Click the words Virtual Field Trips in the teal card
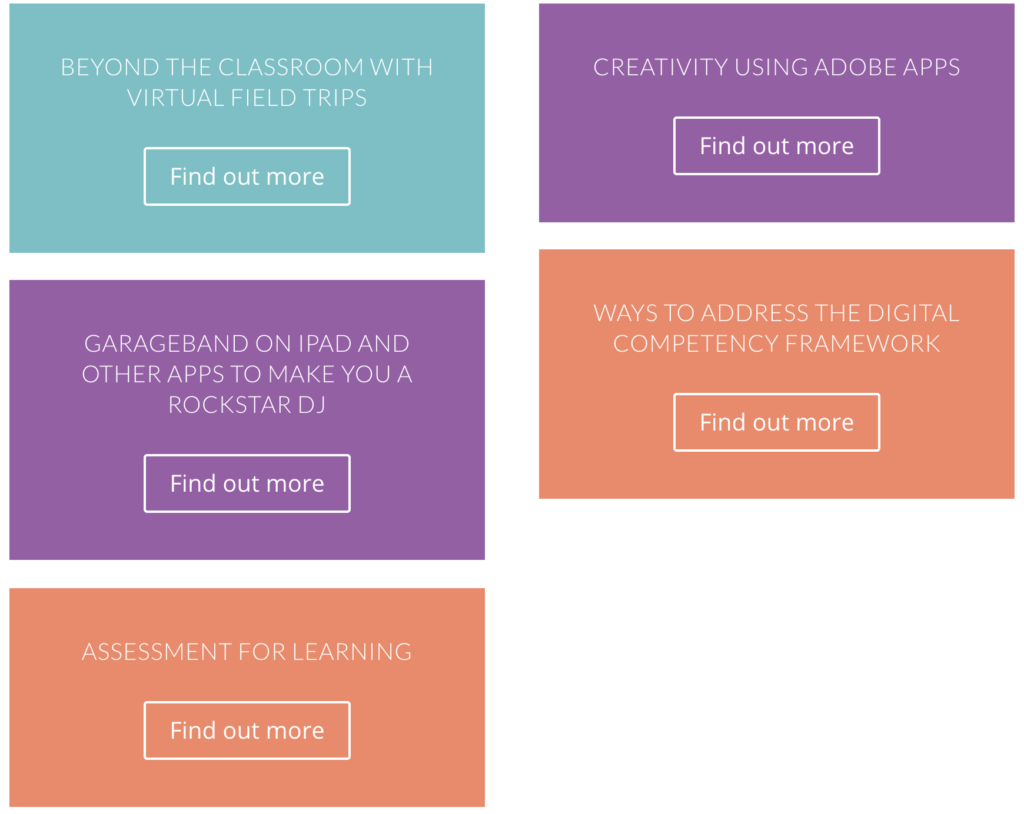The height and width of the screenshot is (814, 1024). [x=247, y=98]
